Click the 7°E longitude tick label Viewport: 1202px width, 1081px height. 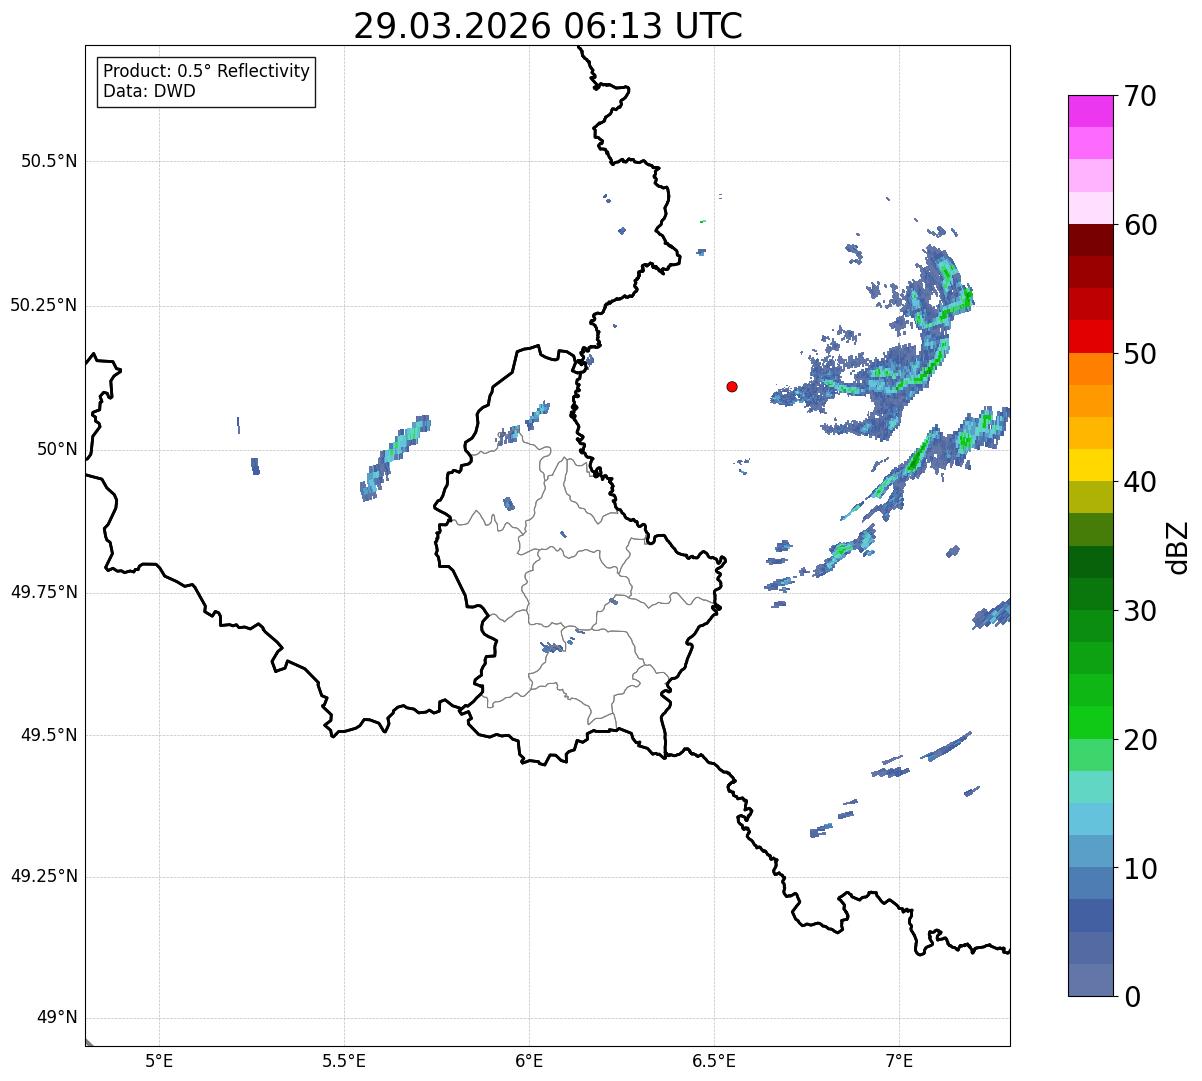[x=899, y=1060]
